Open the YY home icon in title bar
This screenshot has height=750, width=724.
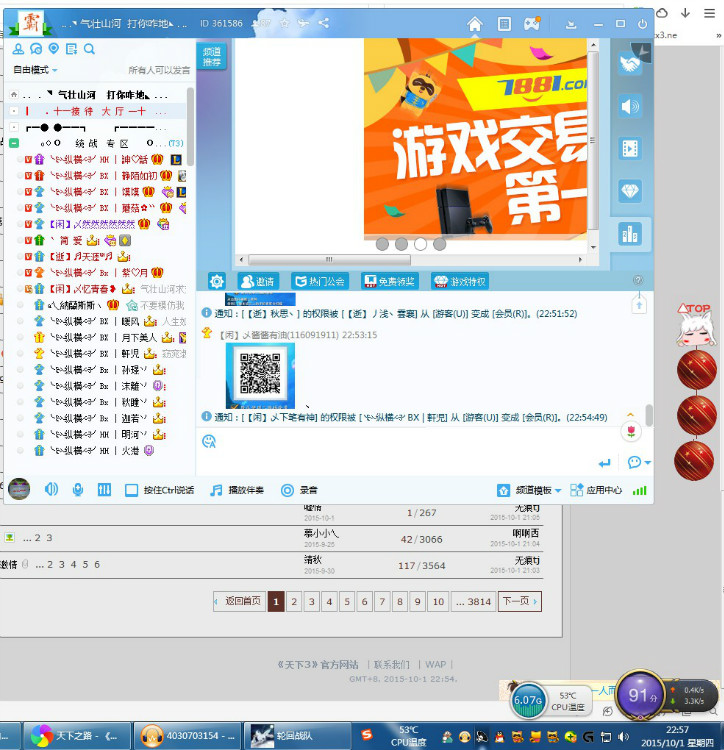point(474,23)
